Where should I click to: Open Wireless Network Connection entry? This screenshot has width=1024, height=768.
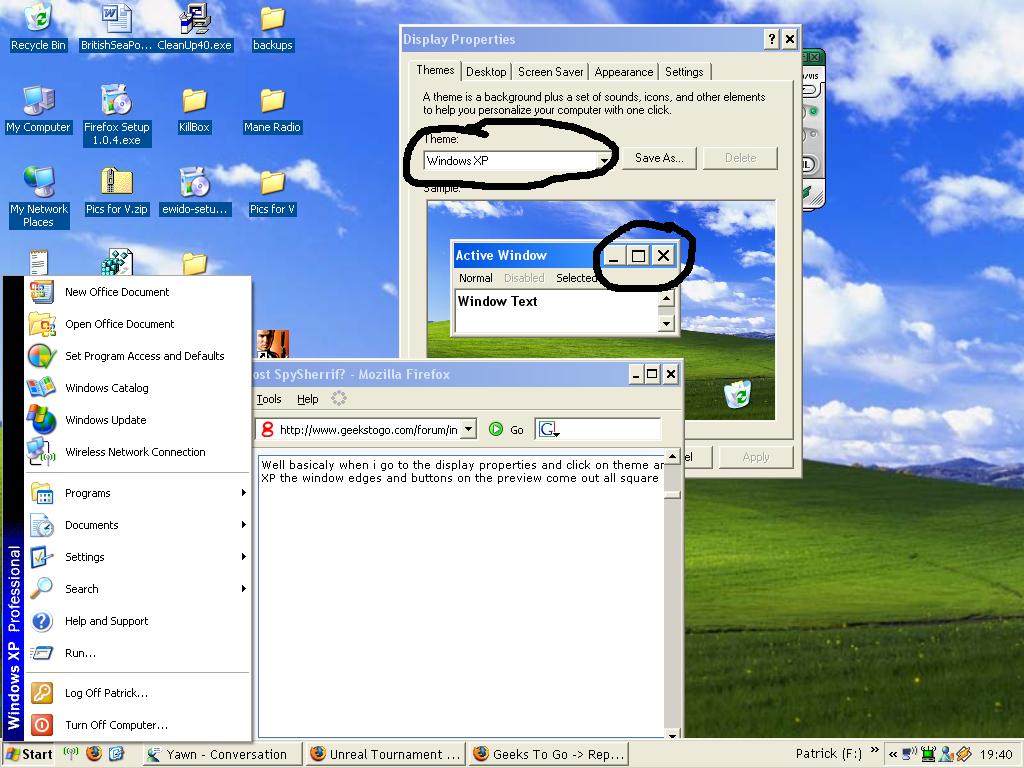138,452
